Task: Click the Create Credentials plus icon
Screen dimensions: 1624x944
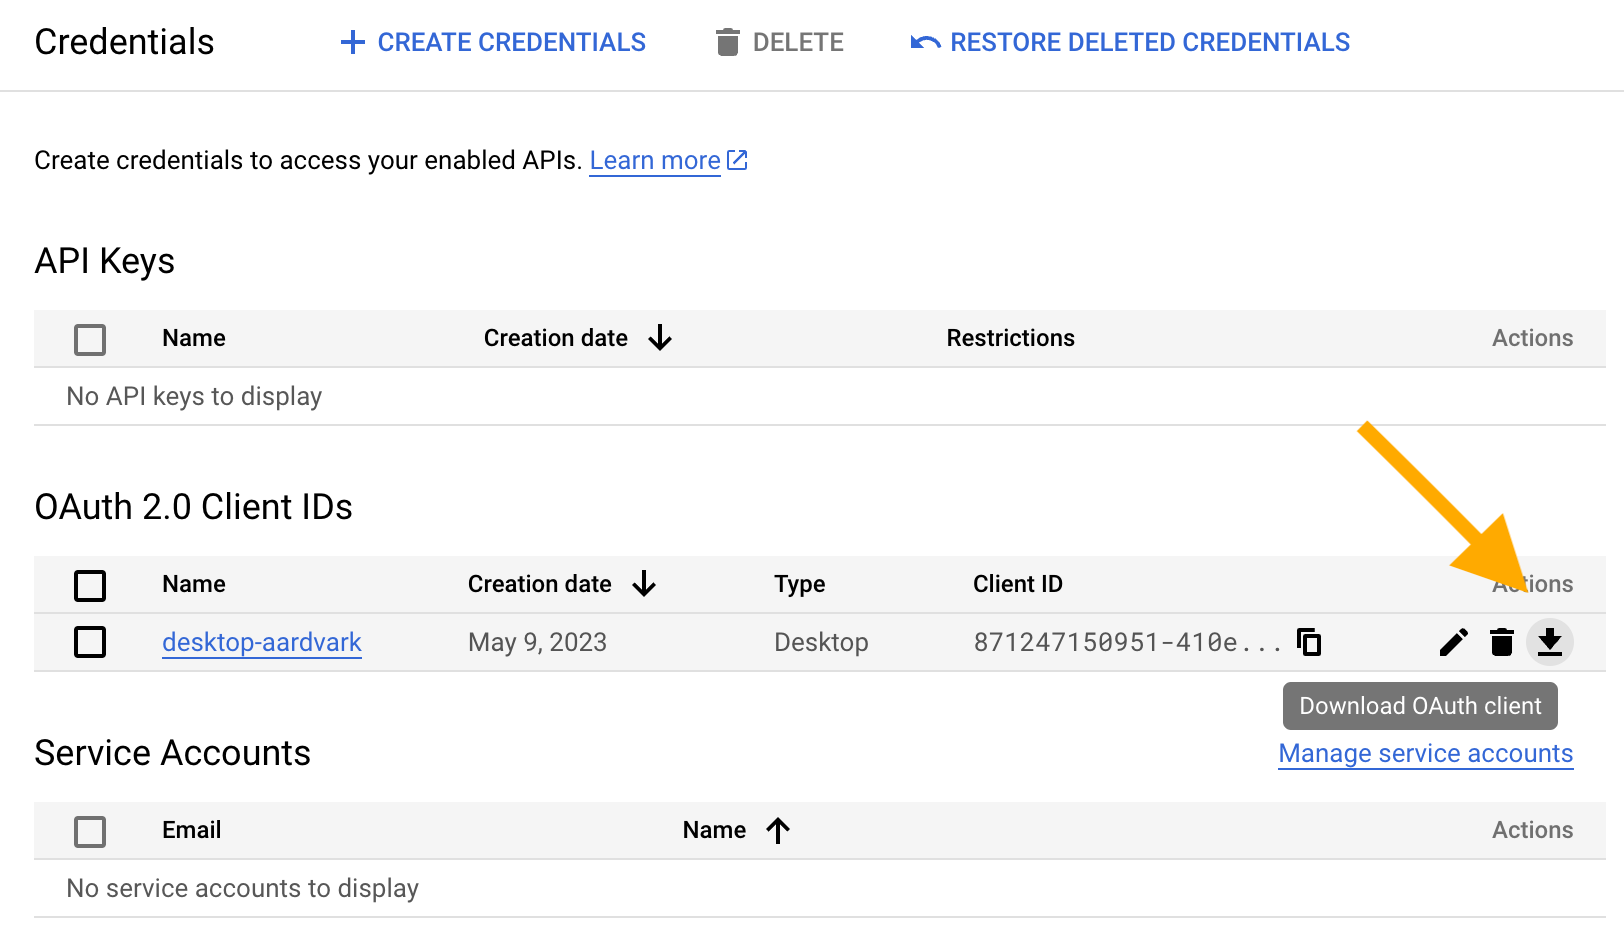Action: (352, 42)
